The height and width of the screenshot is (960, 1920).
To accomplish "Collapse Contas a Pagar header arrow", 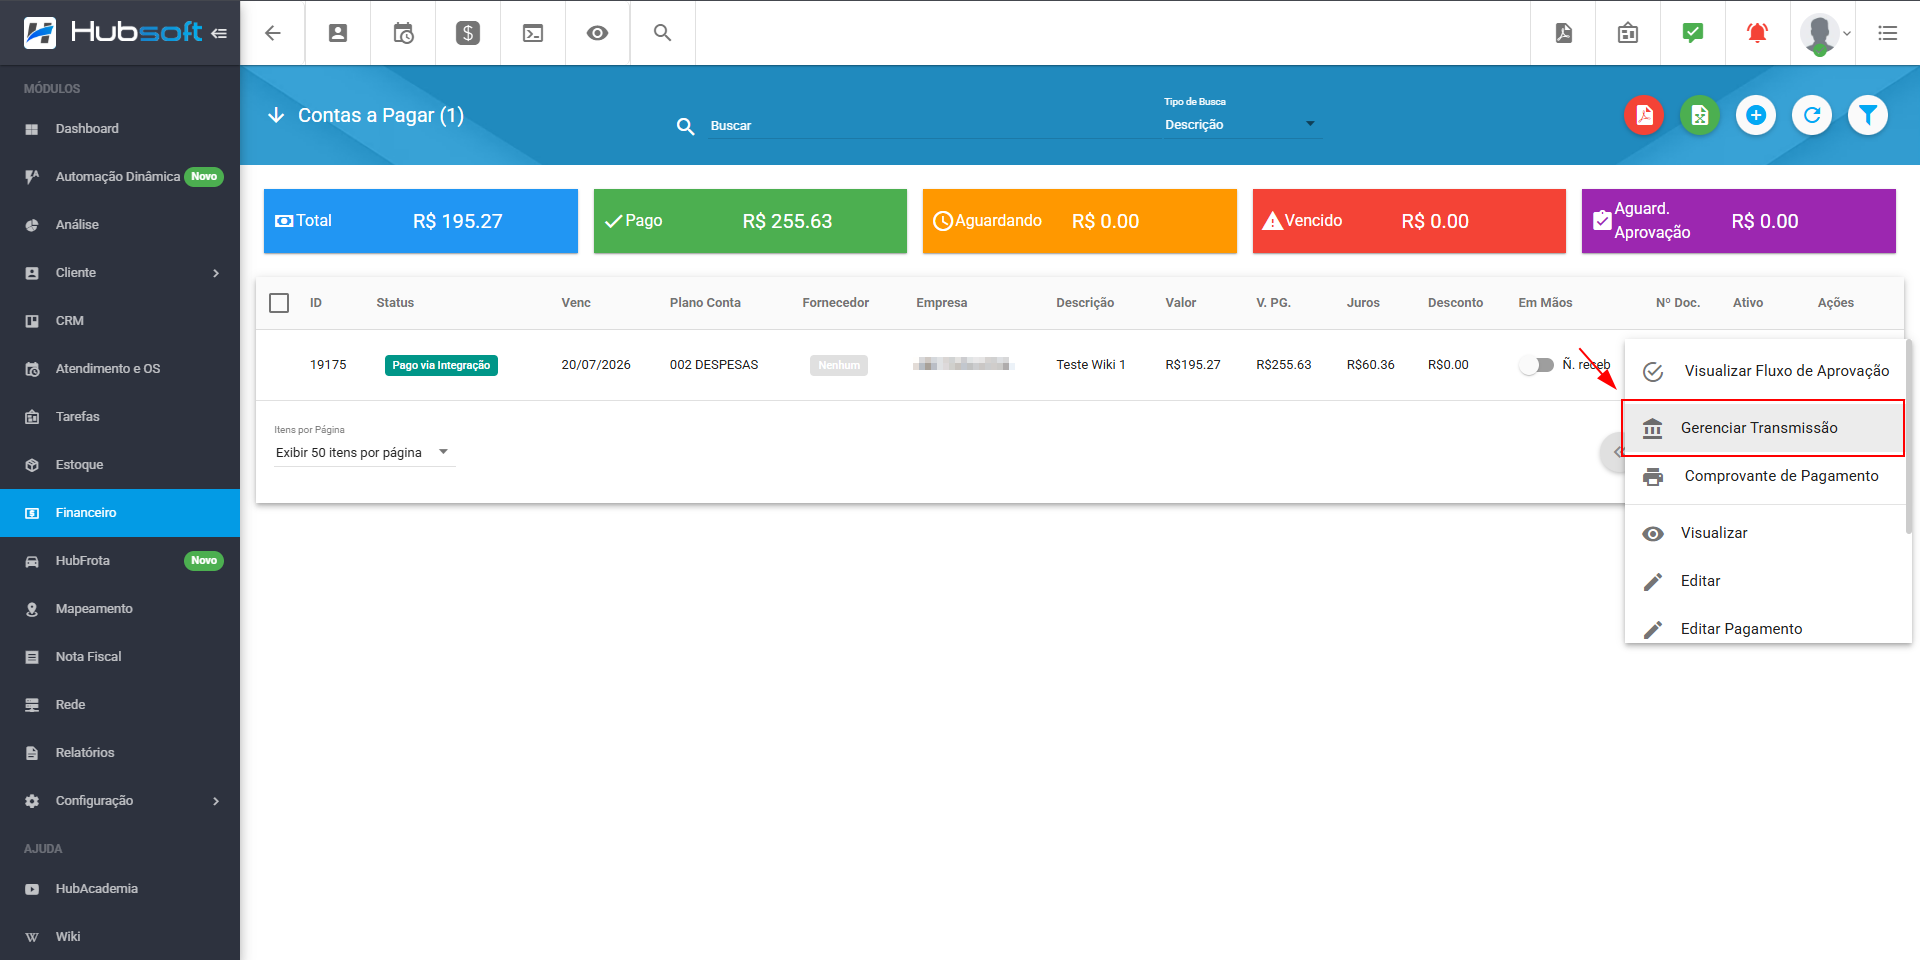I will coord(276,115).
